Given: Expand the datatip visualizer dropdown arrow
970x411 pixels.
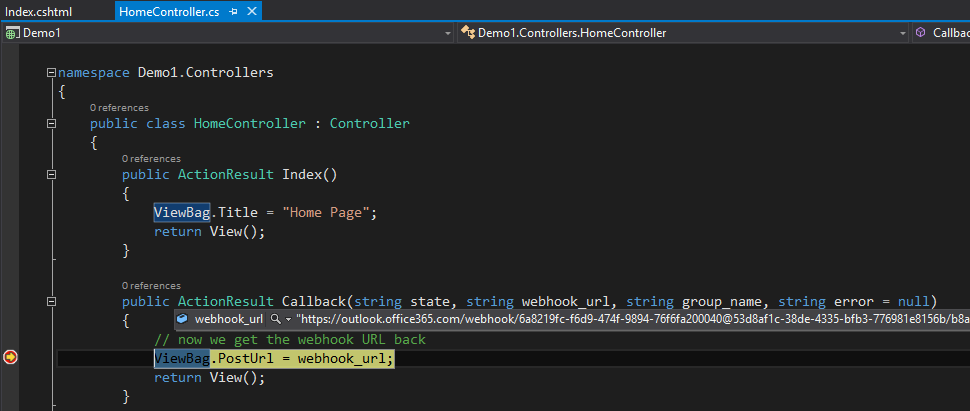Looking at the screenshot, I should pyautogui.click(x=288, y=319).
